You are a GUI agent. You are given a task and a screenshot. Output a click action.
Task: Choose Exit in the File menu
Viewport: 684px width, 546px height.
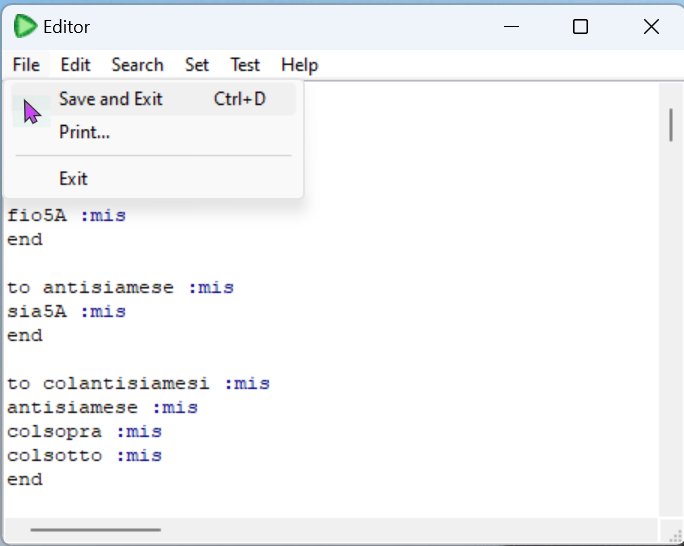coord(153,179)
